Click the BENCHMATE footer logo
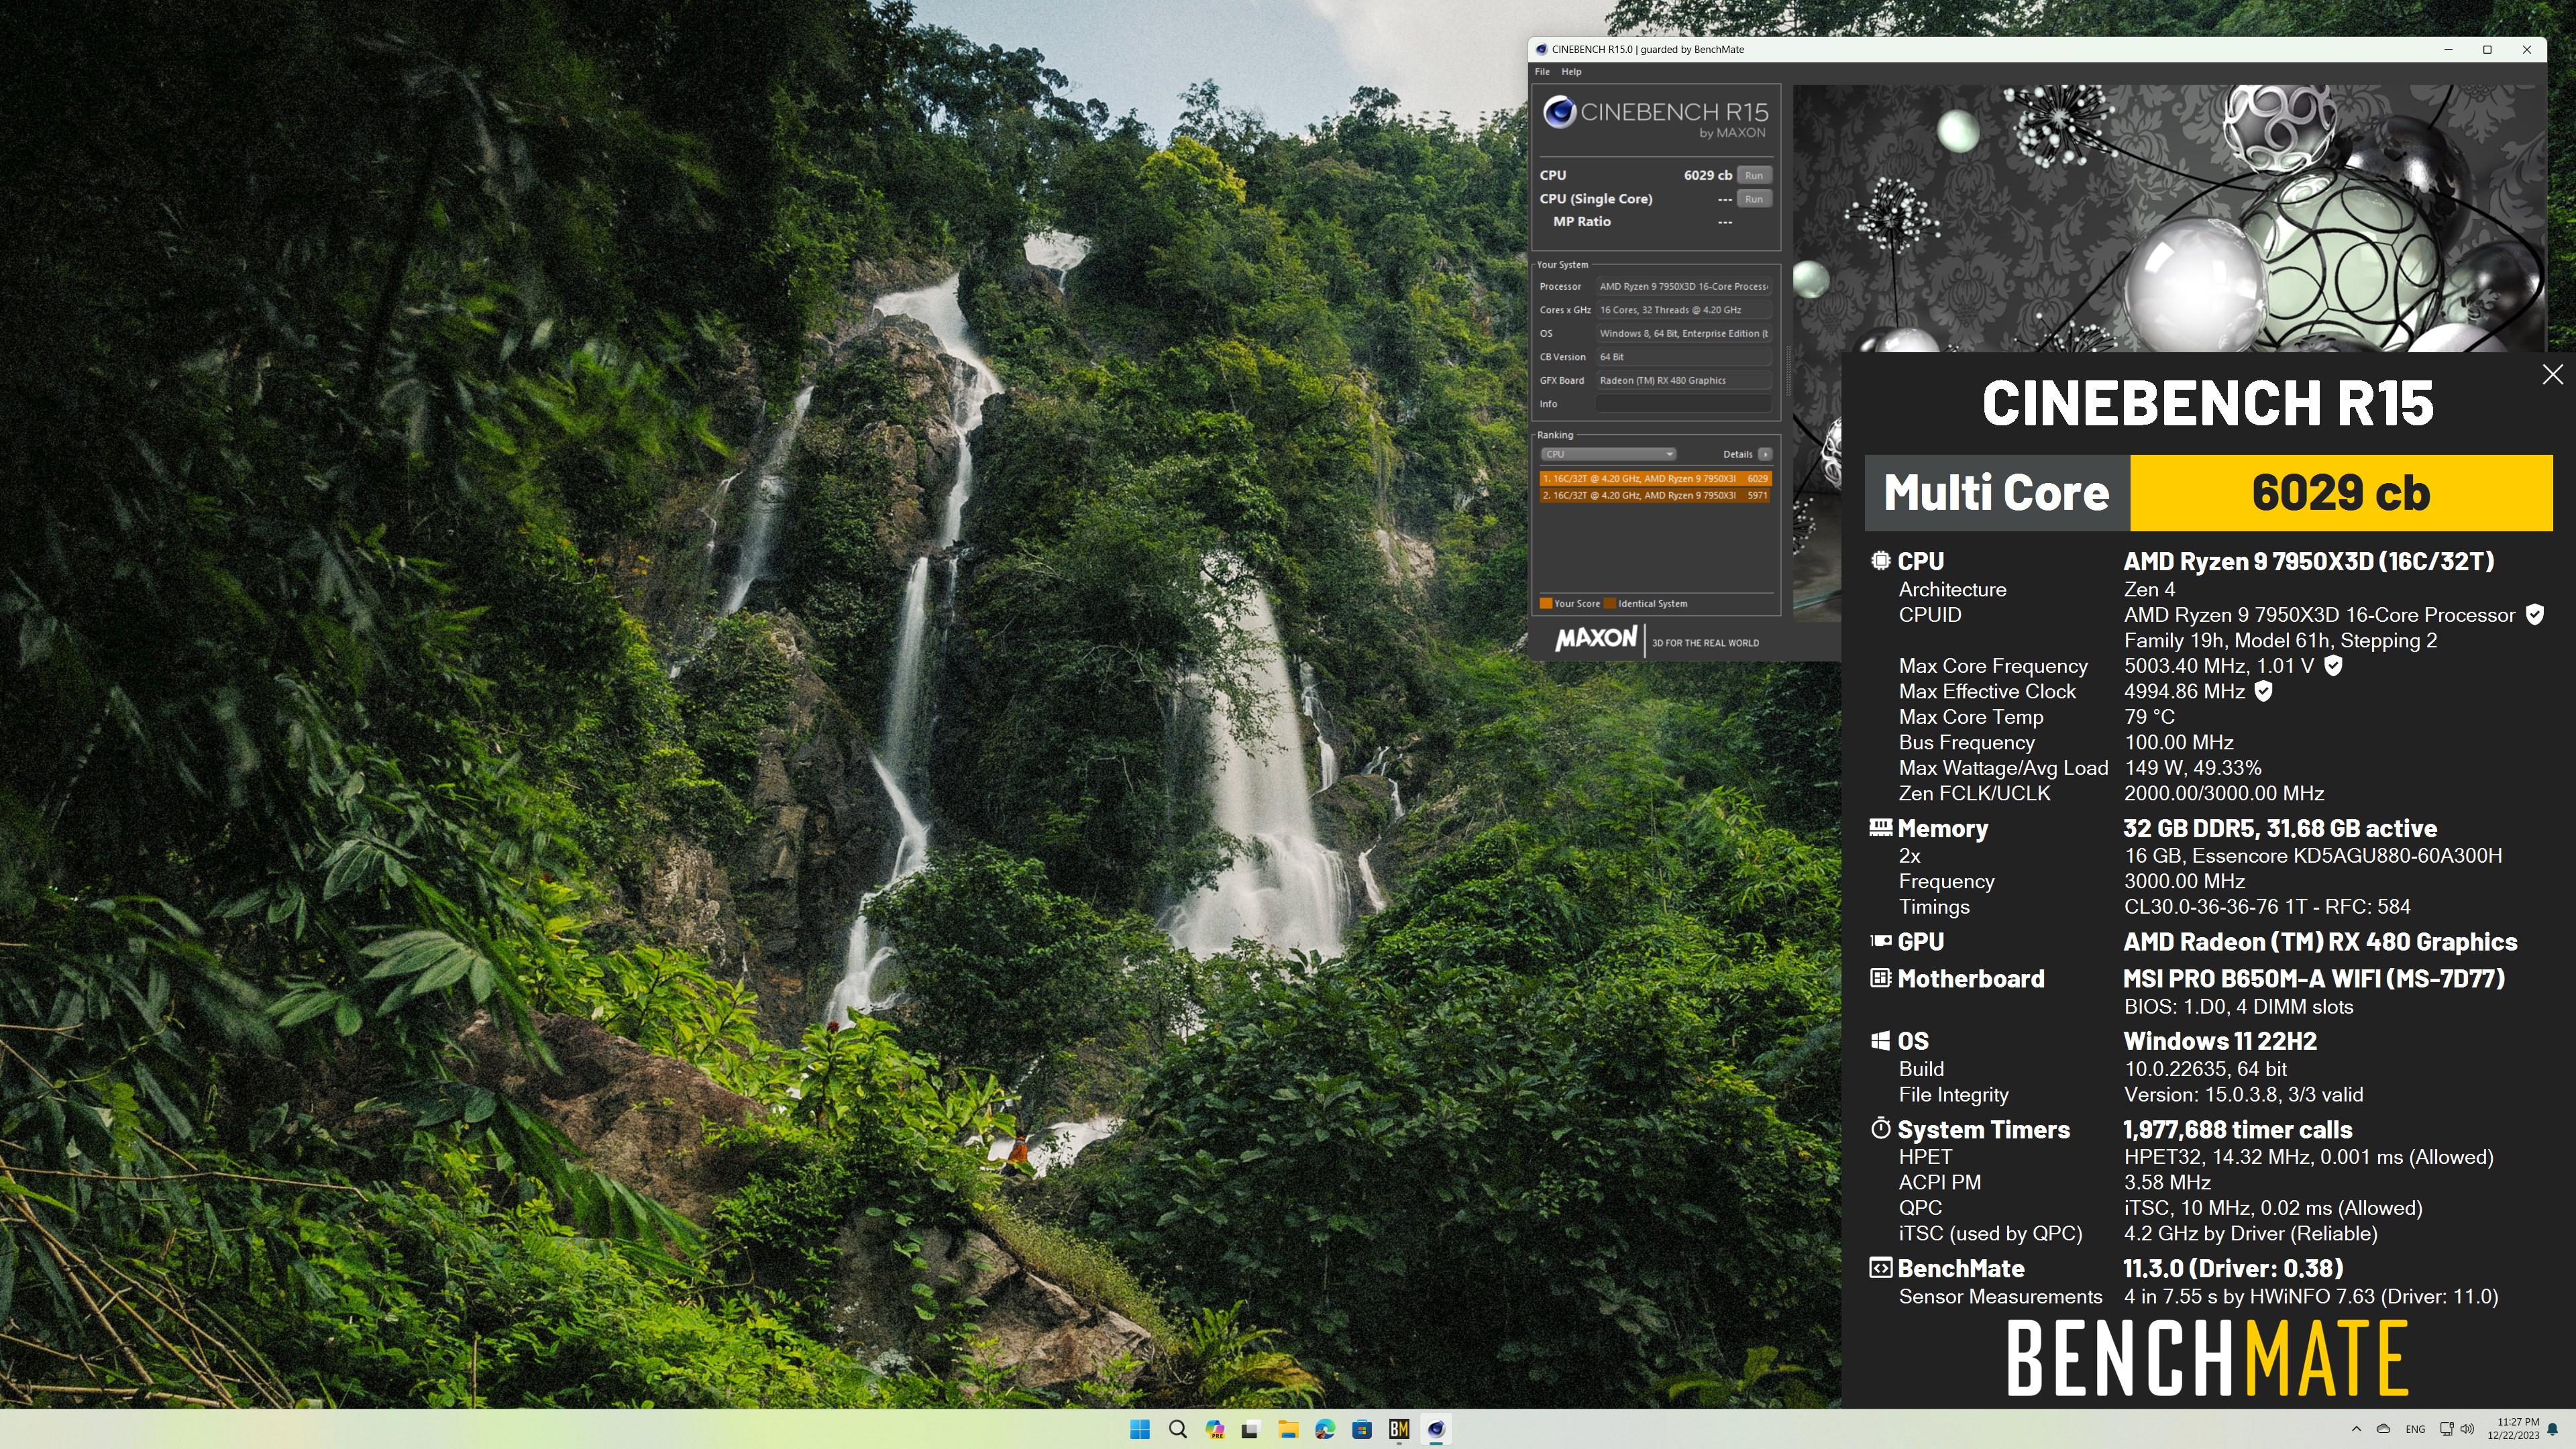Image resolution: width=2576 pixels, height=1449 pixels. (2208, 1358)
